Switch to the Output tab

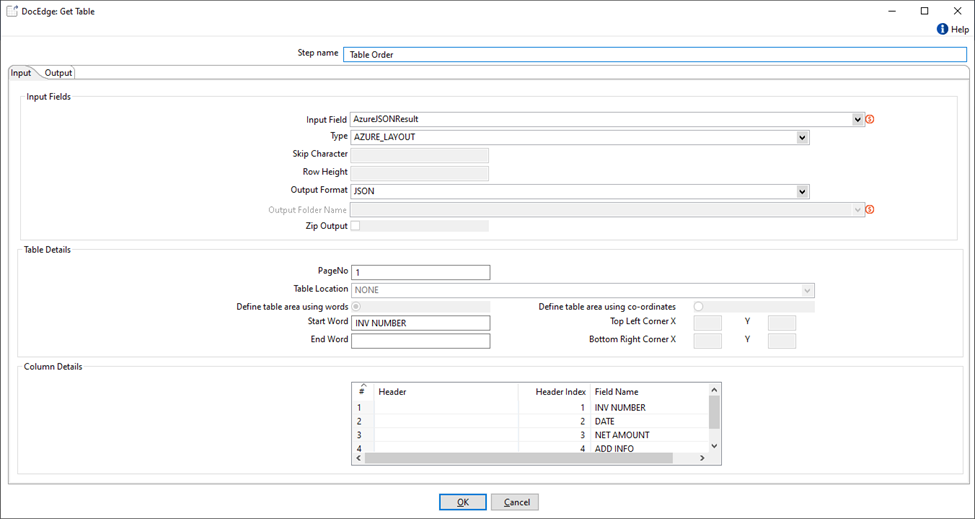click(x=58, y=73)
